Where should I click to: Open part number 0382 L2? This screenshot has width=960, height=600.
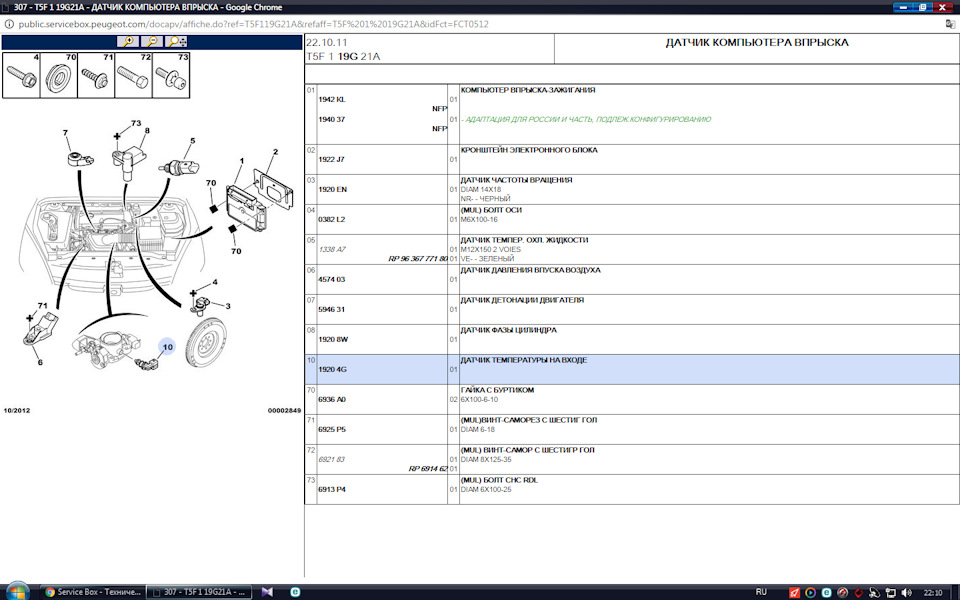coord(332,219)
